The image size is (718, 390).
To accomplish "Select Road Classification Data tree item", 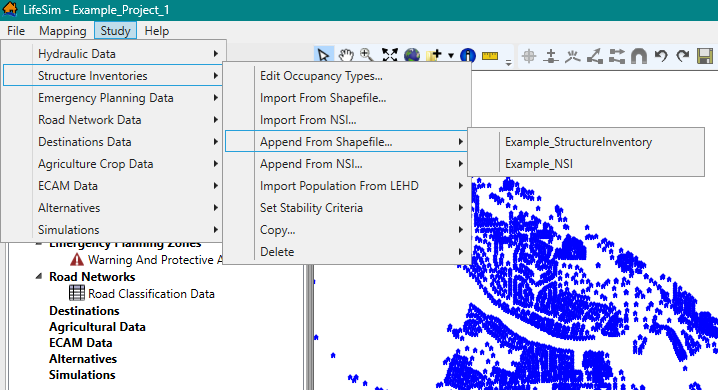I will click(x=151, y=293).
